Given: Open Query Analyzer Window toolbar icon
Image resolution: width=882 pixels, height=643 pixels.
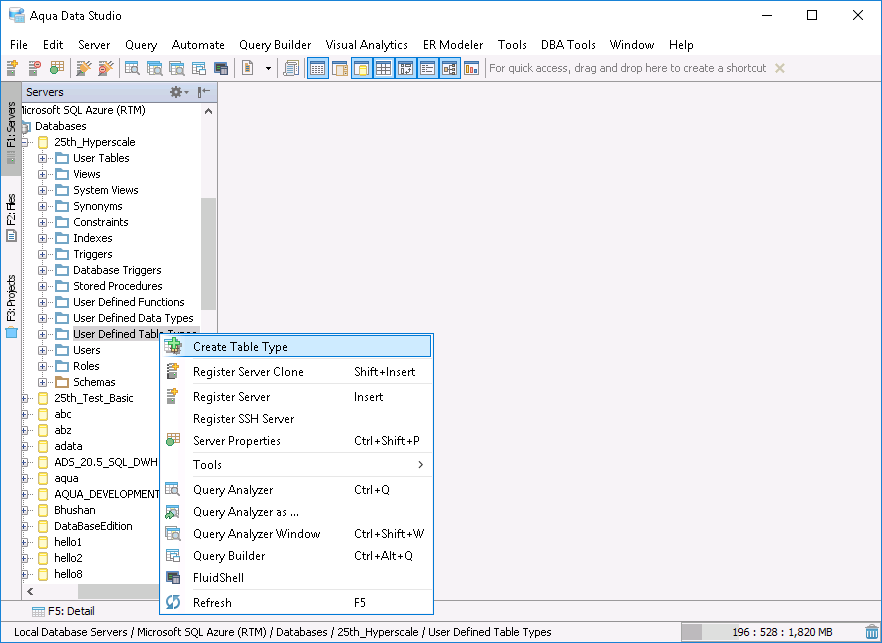Looking at the screenshot, I should [177, 68].
